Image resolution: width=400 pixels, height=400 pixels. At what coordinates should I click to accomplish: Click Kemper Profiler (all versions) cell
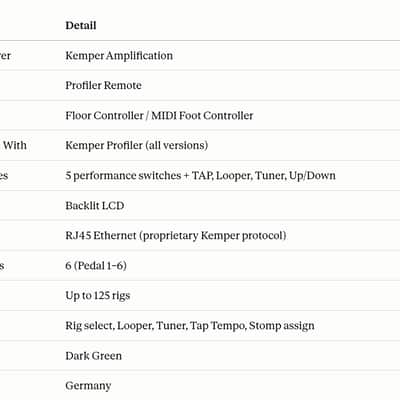click(x=137, y=146)
